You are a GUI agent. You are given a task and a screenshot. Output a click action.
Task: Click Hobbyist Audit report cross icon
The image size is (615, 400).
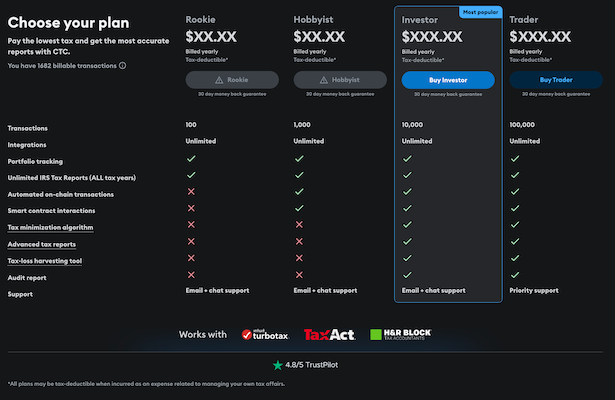point(299,275)
